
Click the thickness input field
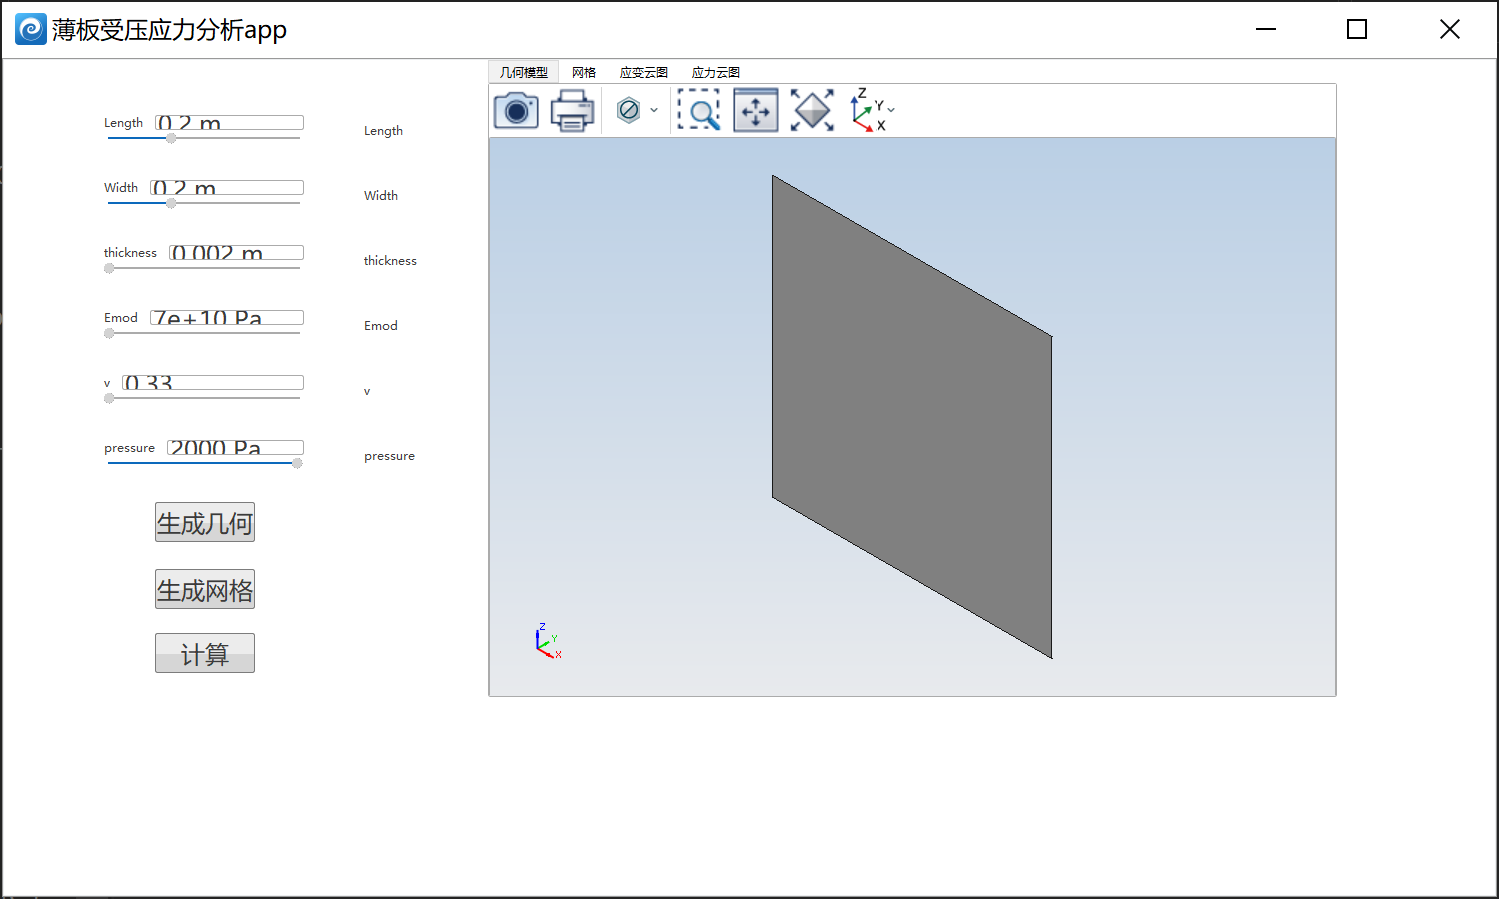[236, 252]
